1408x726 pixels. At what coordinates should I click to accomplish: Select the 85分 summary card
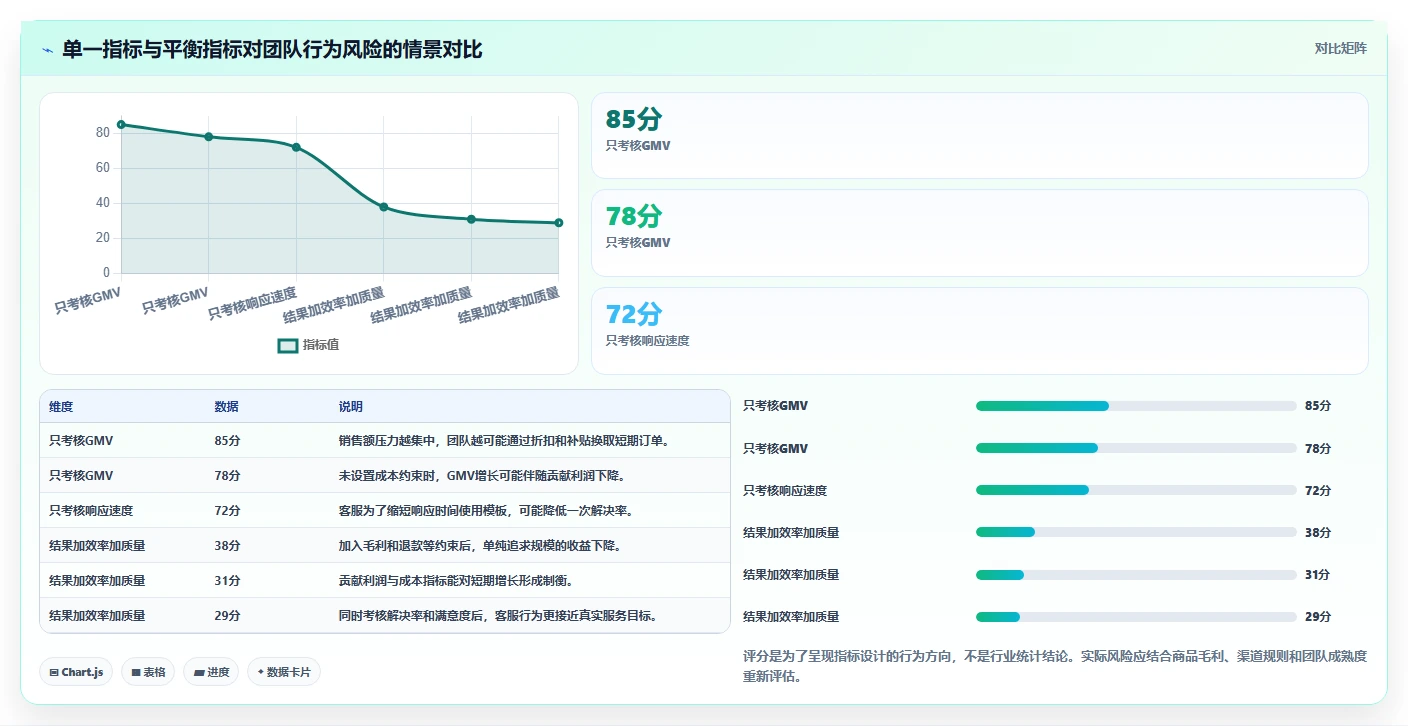[x=979, y=135]
